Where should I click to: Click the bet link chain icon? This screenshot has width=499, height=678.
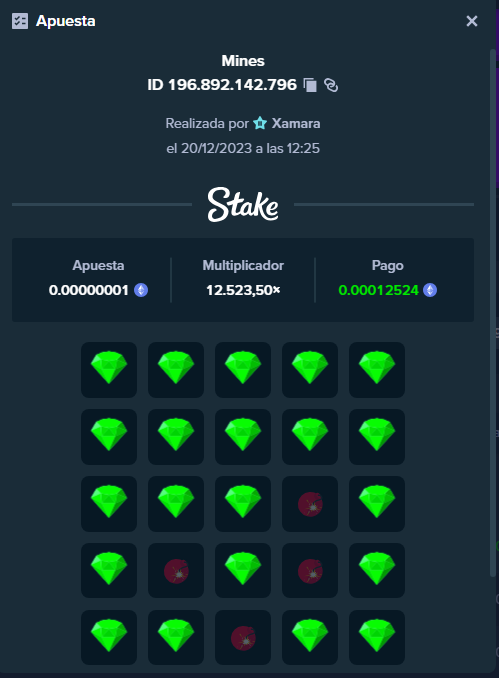pyautogui.click(x=331, y=85)
